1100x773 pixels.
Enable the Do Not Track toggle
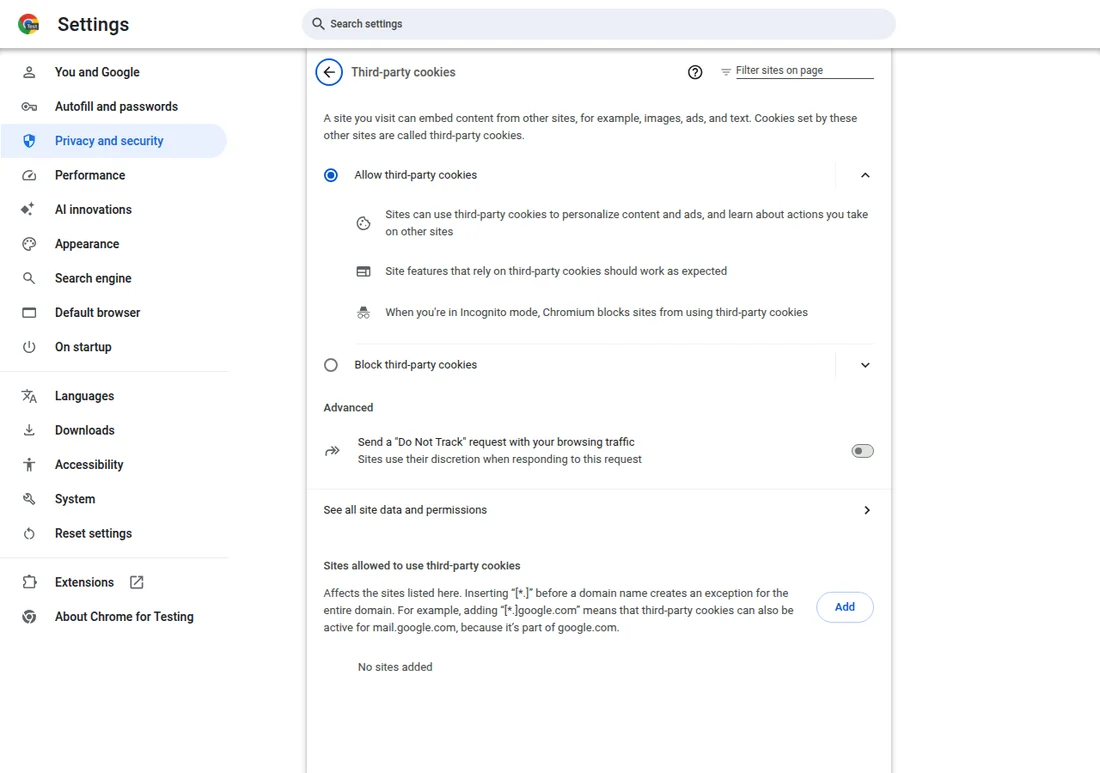(x=862, y=451)
